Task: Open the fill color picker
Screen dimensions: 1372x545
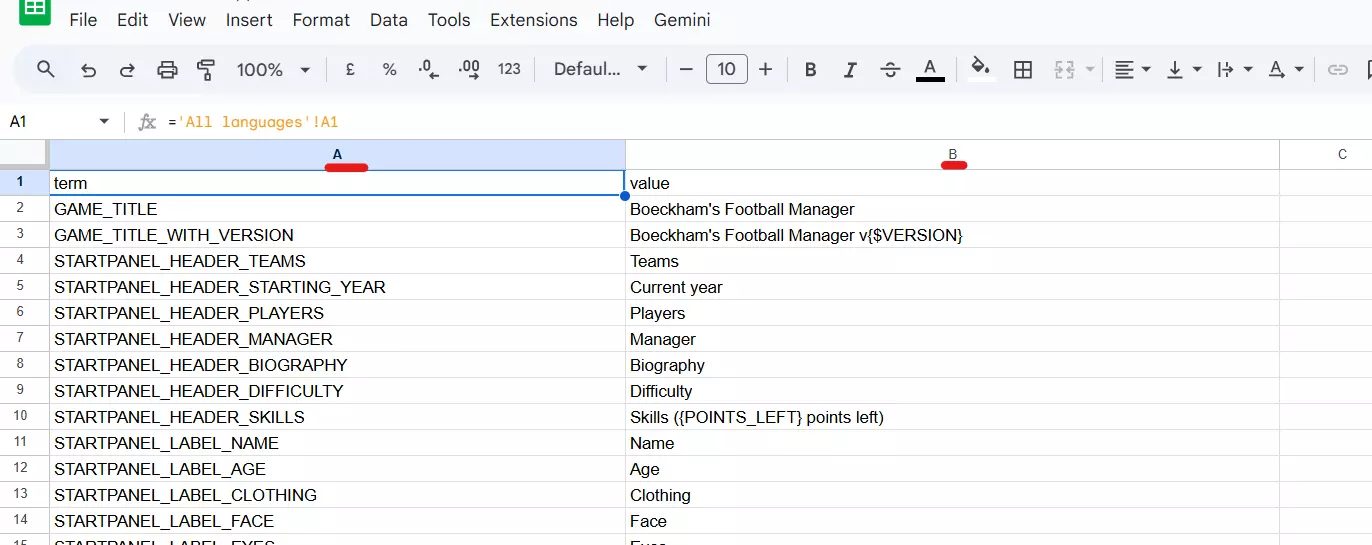Action: pyautogui.click(x=981, y=69)
